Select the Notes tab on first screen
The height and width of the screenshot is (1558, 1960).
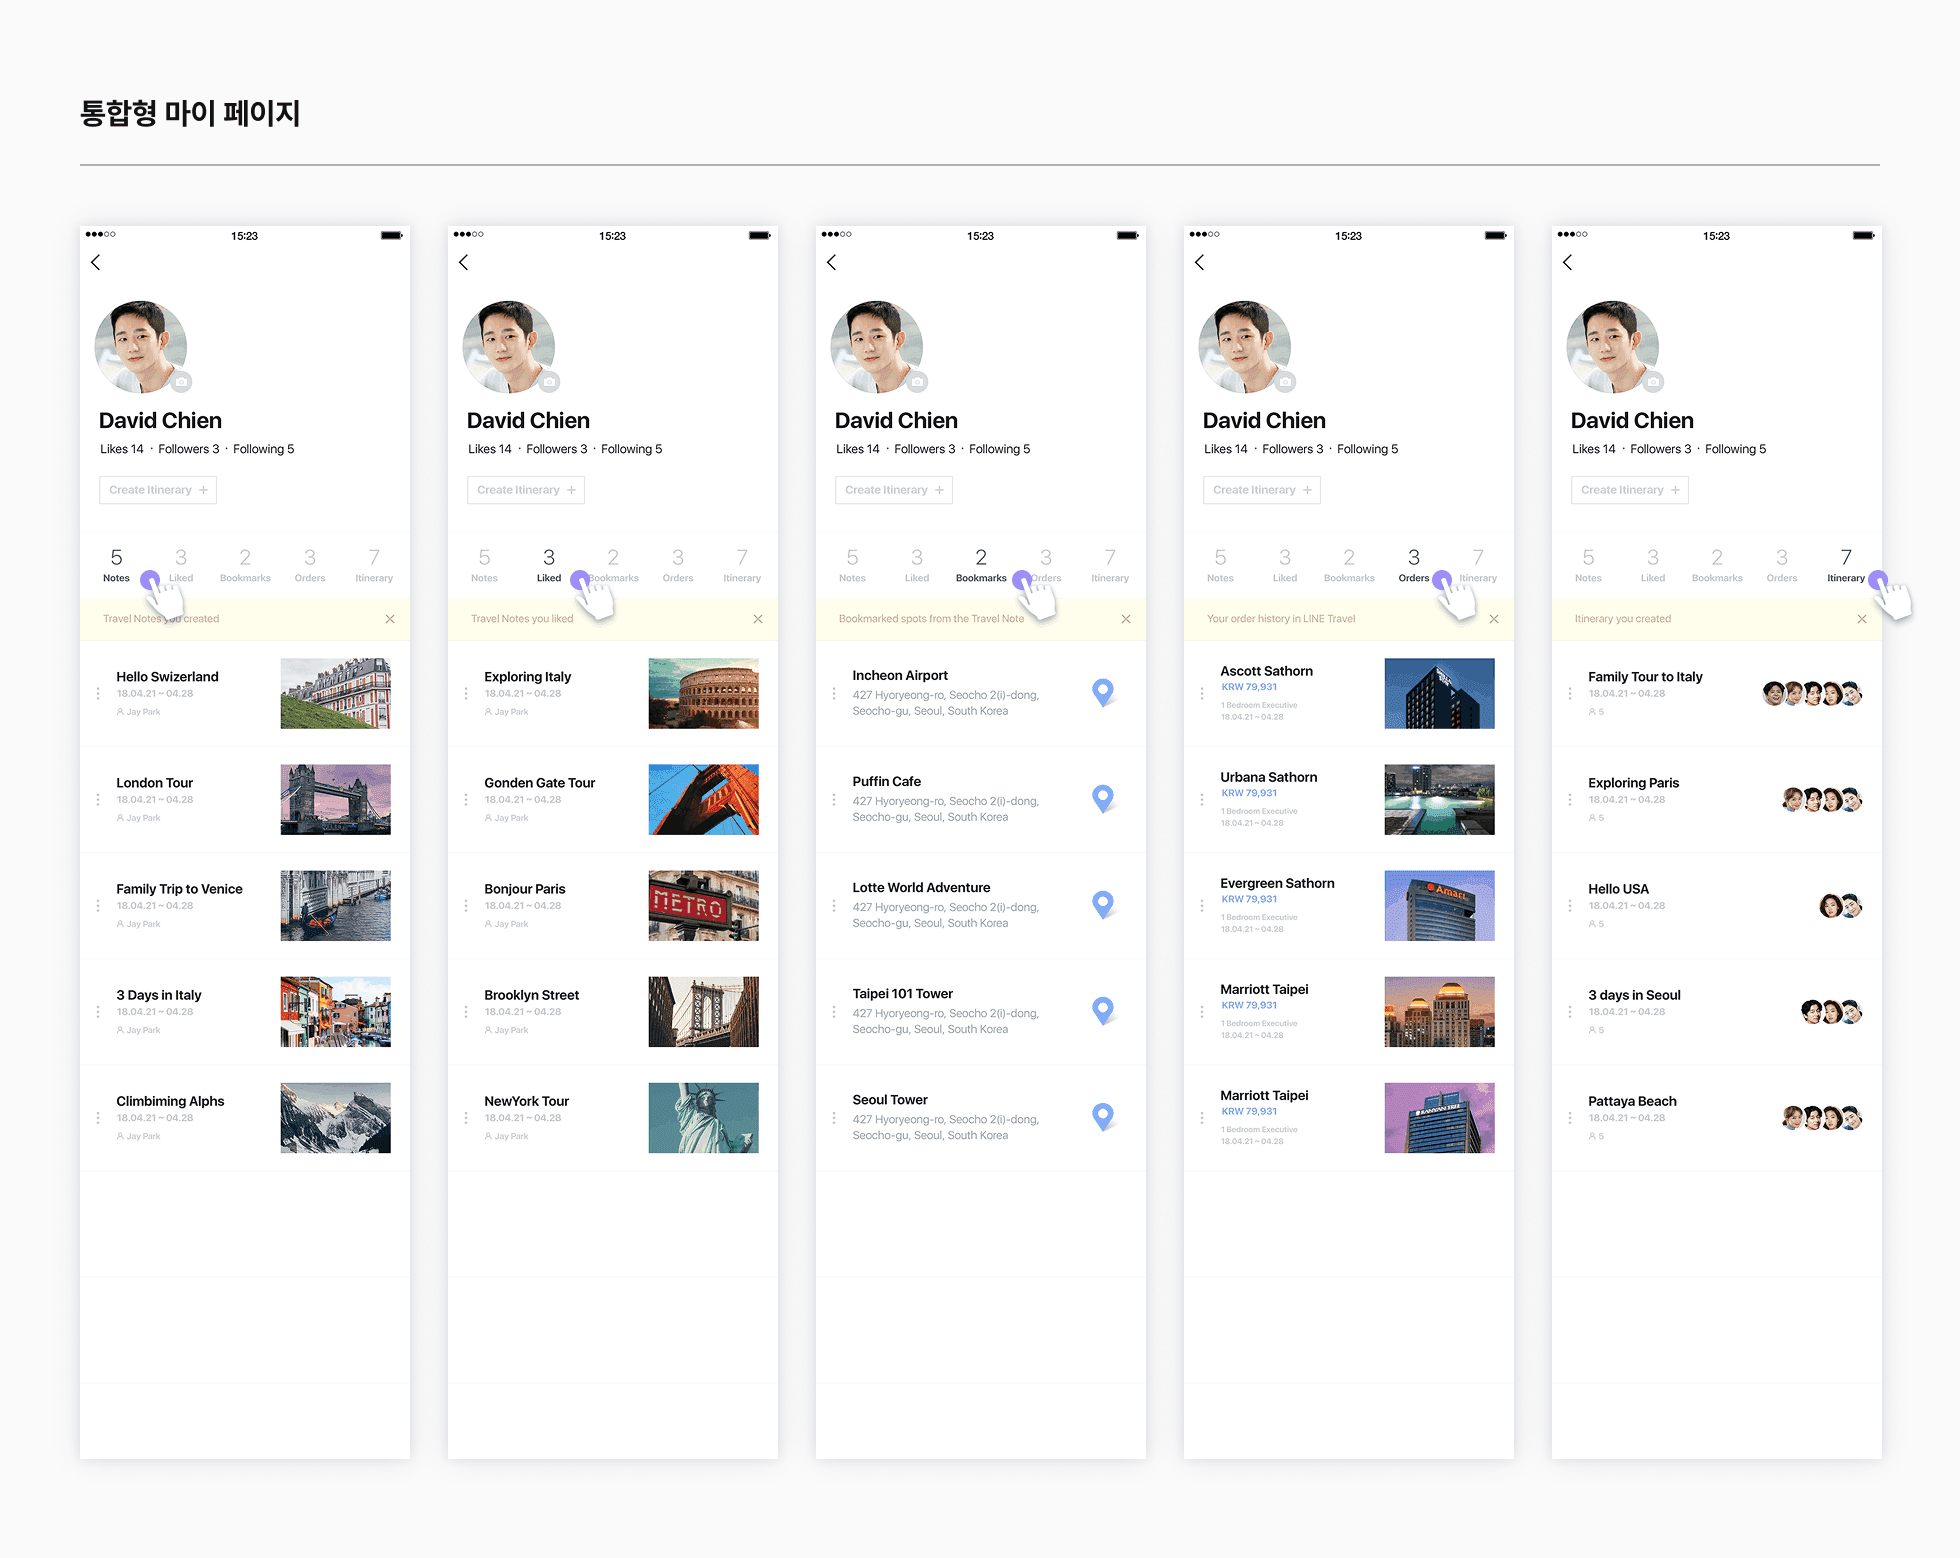click(x=116, y=565)
